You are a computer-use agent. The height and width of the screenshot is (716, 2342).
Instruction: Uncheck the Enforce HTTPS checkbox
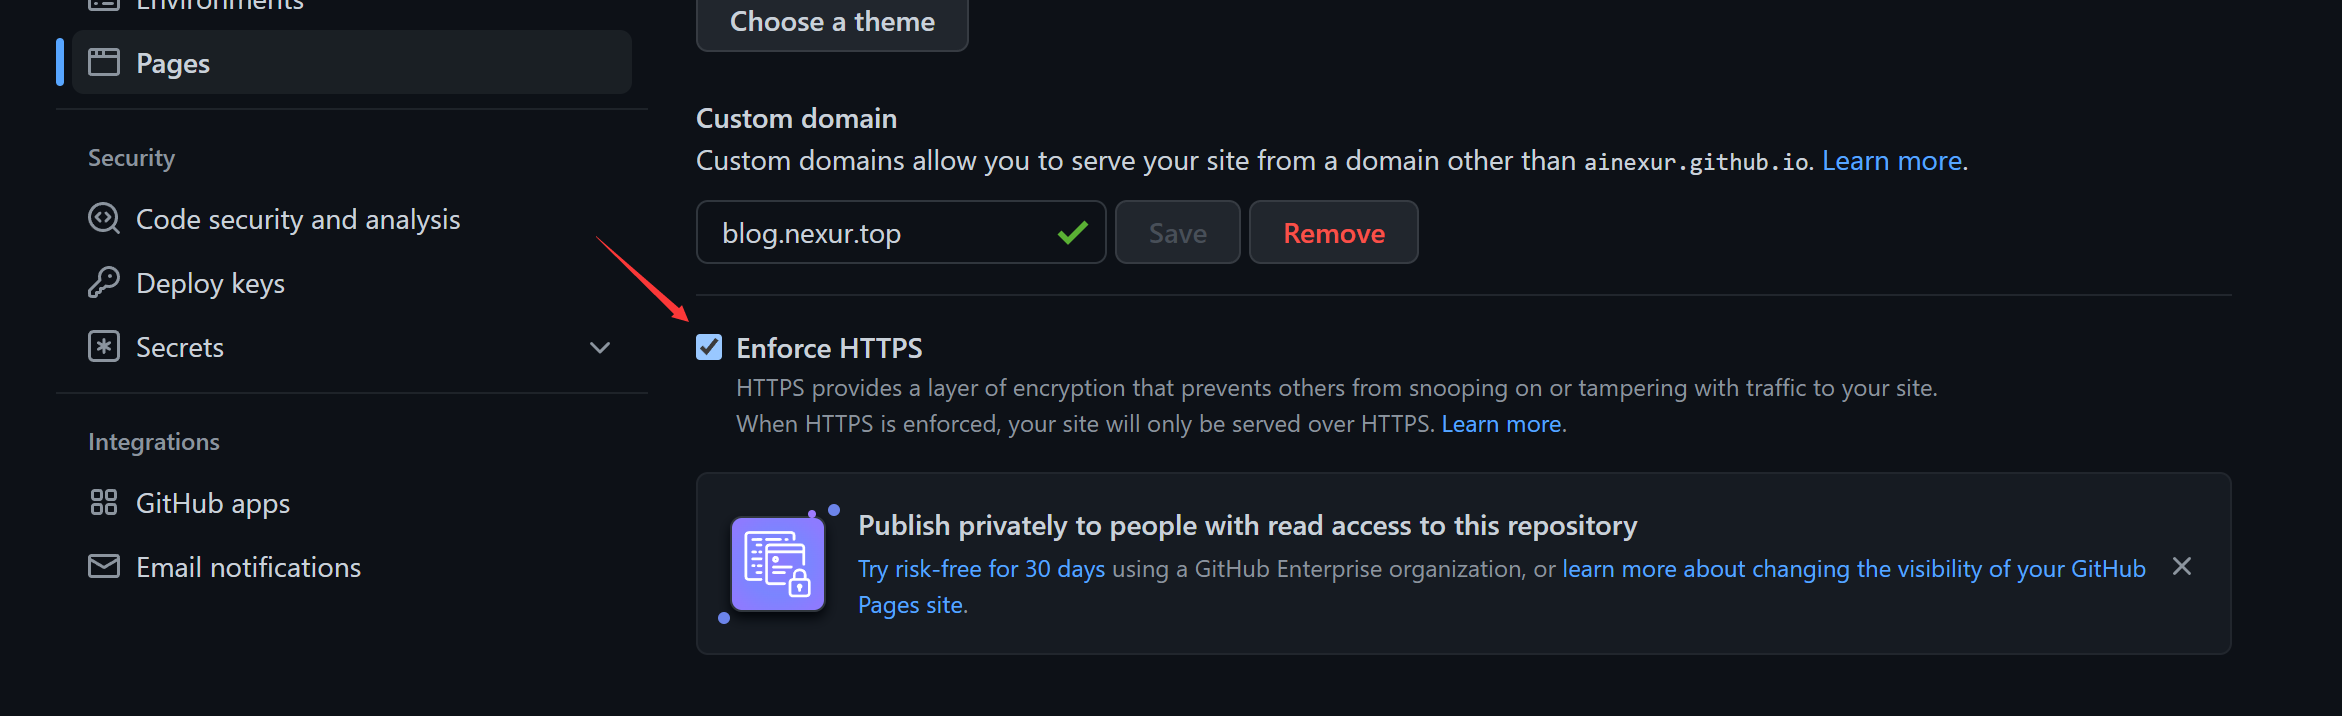pos(709,347)
